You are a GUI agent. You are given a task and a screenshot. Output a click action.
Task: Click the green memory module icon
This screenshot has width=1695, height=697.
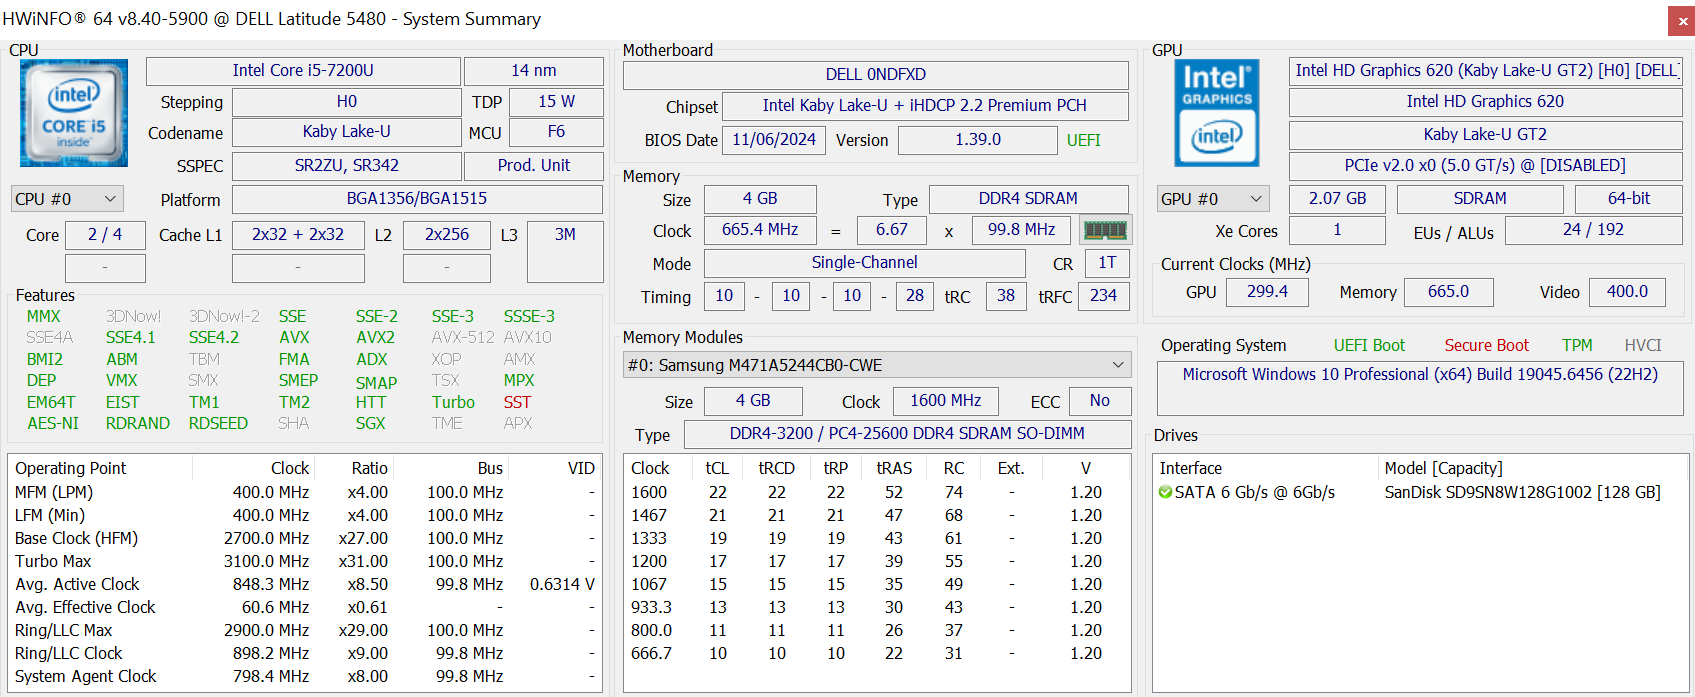point(1105,231)
